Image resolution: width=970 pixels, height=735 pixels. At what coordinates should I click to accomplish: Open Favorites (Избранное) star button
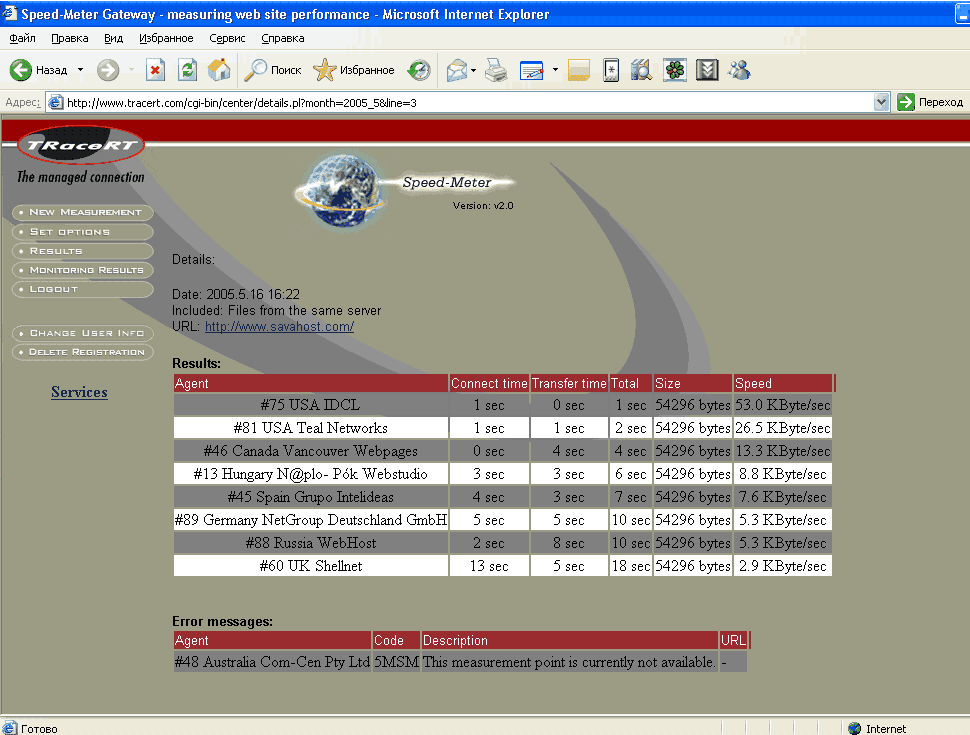click(353, 70)
